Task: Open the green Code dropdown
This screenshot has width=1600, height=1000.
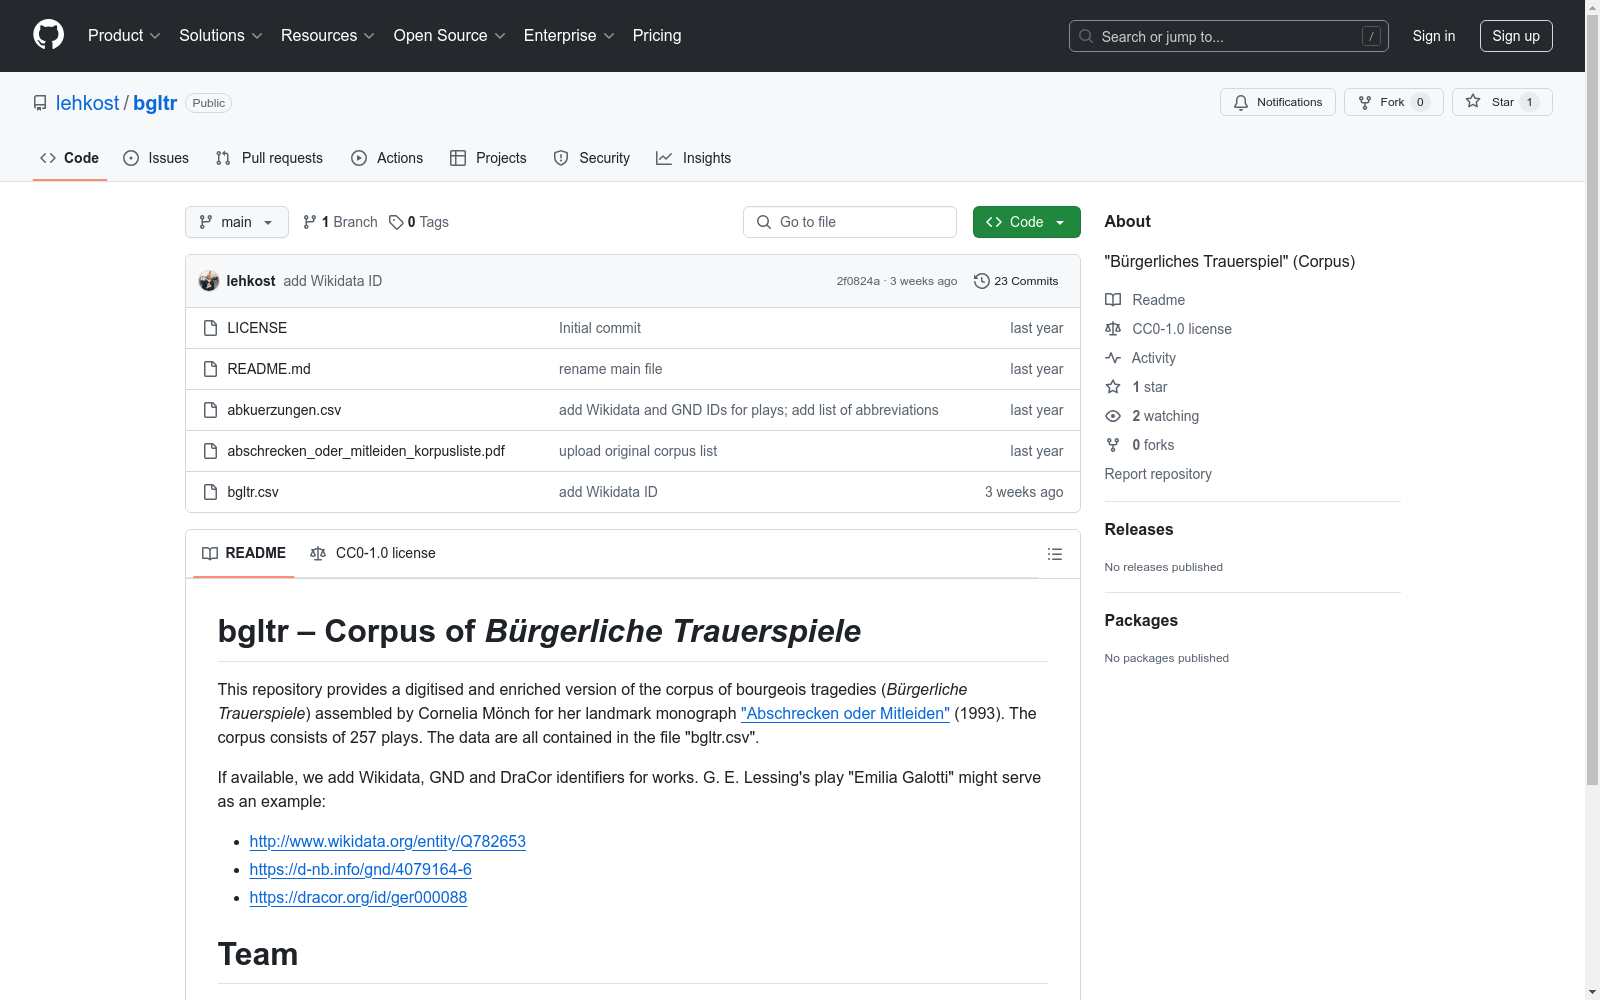Action: coord(1027,222)
